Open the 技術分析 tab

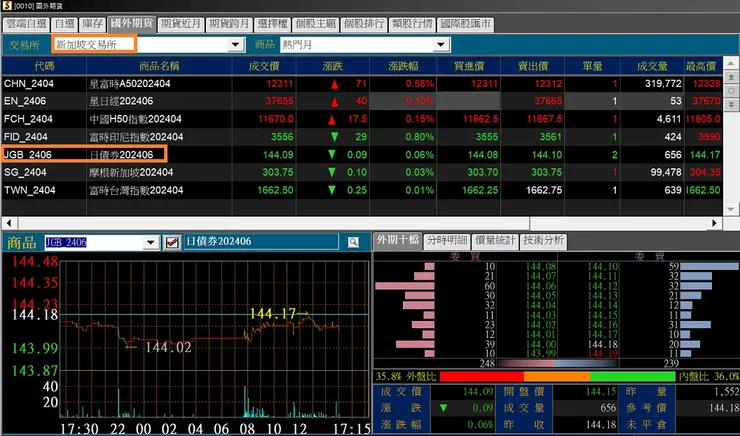pos(543,241)
